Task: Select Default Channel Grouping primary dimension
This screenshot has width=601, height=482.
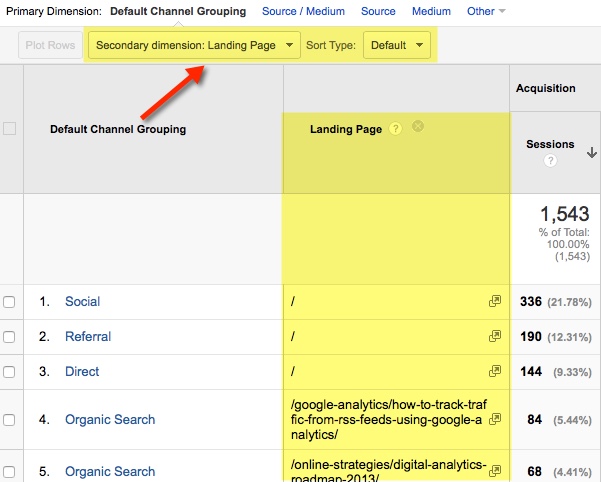Action: [178, 11]
